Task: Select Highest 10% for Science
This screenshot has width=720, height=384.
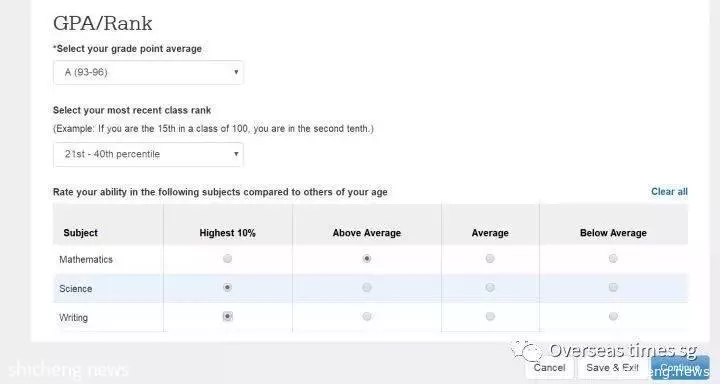Action: point(227,288)
